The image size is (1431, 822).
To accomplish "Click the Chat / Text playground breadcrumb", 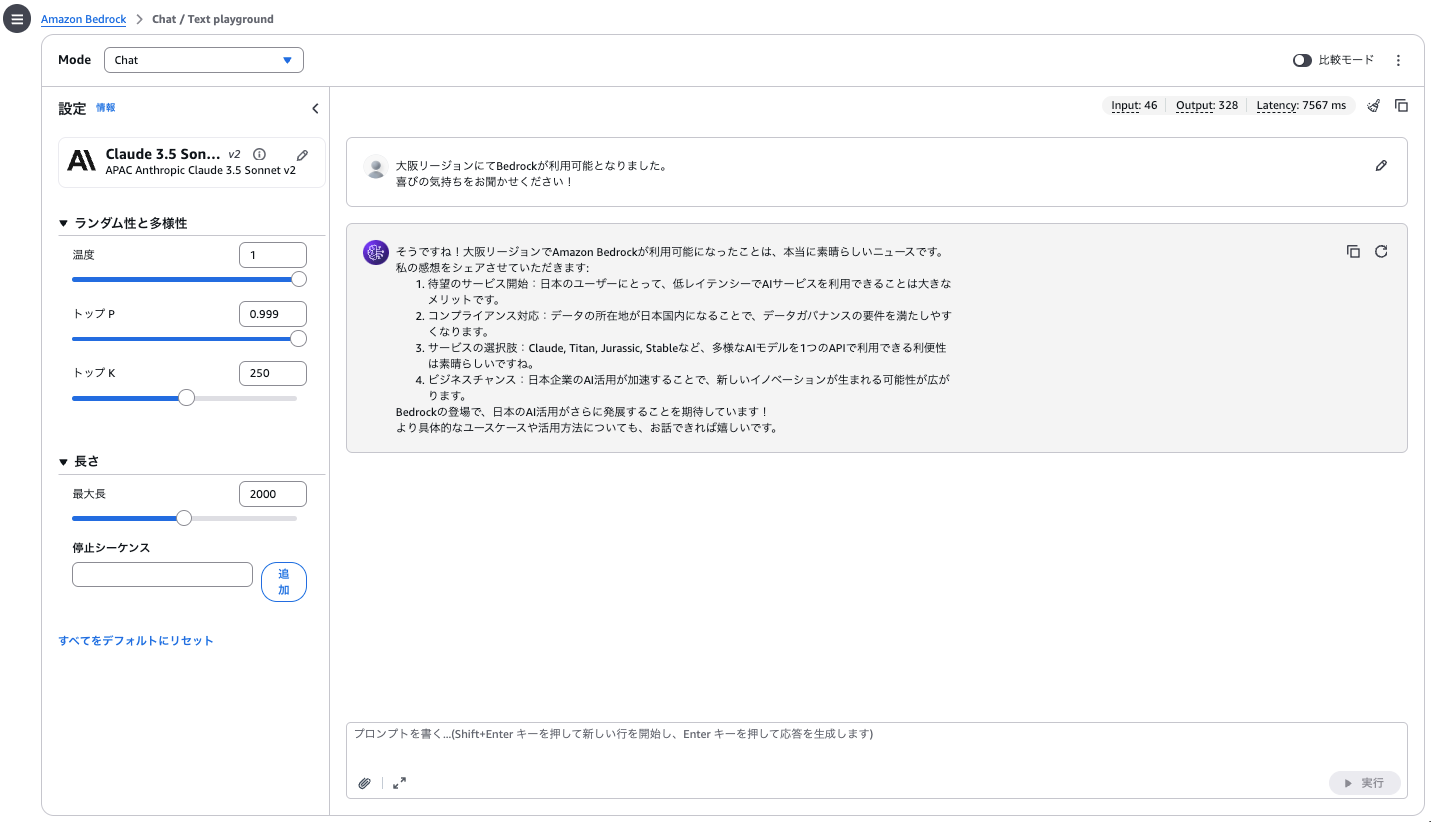I will click(x=213, y=19).
